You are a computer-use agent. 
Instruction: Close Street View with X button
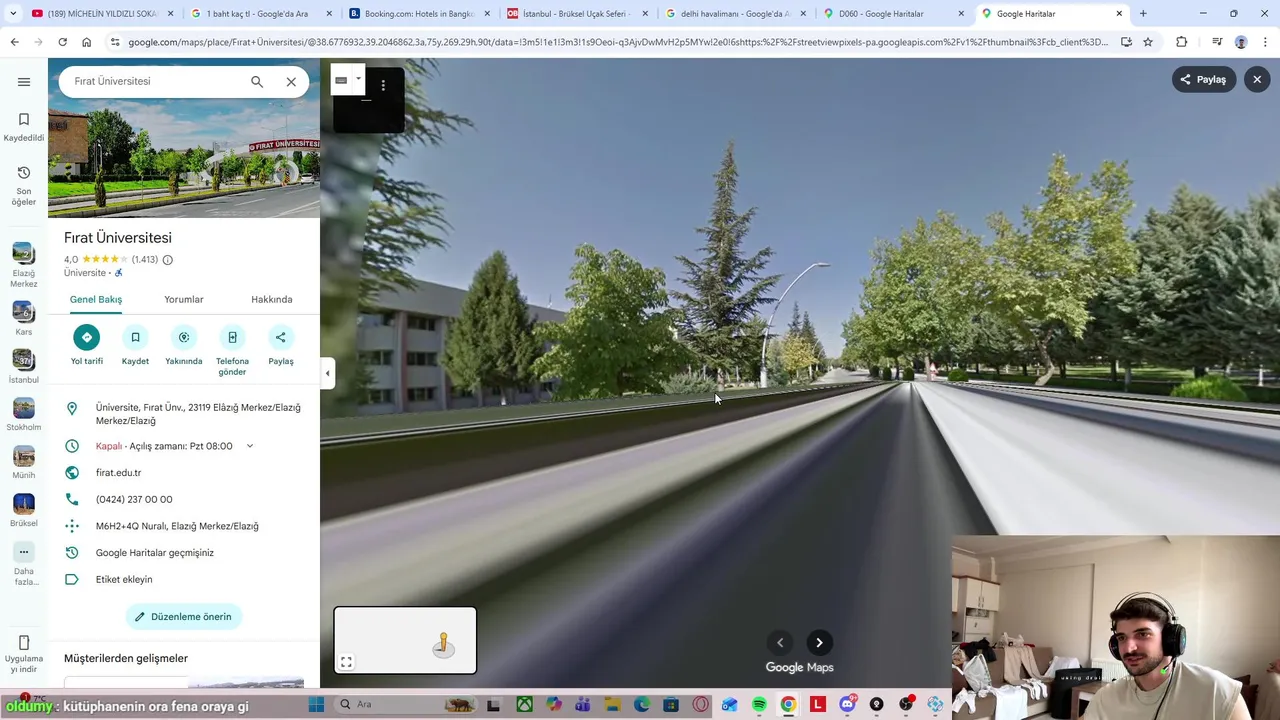[1257, 80]
